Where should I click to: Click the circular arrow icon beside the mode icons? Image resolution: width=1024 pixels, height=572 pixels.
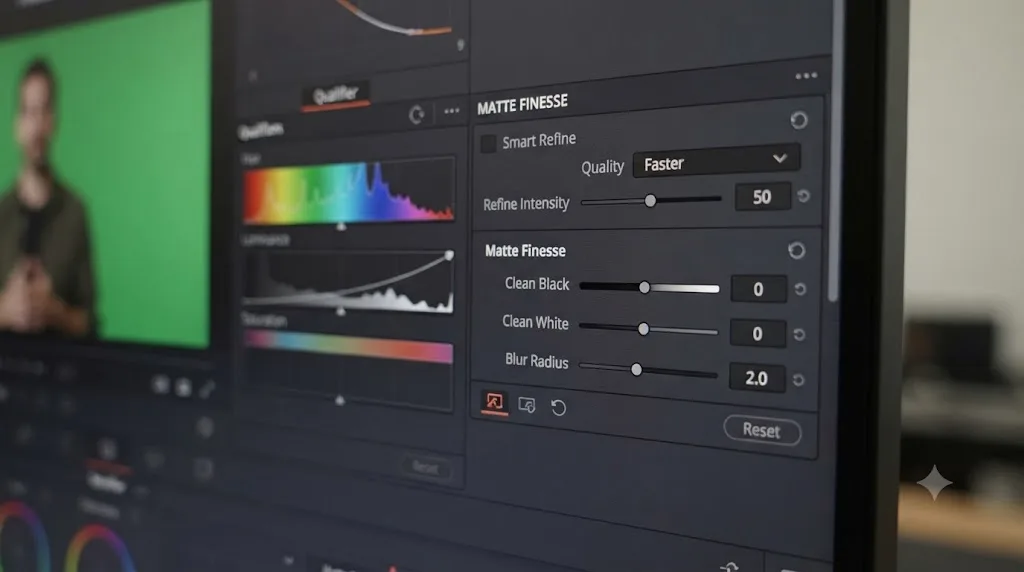[558, 408]
